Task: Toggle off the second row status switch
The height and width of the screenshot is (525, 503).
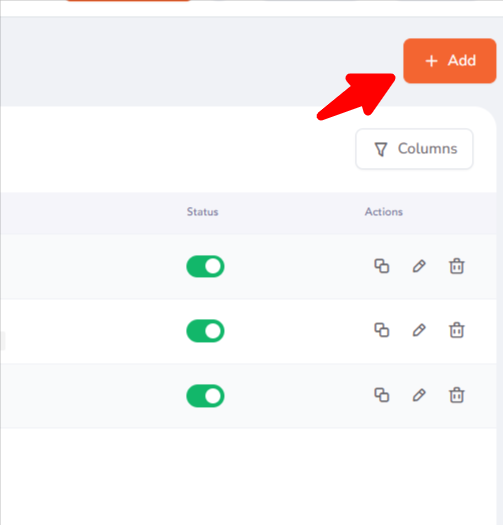Action: pos(205,331)
